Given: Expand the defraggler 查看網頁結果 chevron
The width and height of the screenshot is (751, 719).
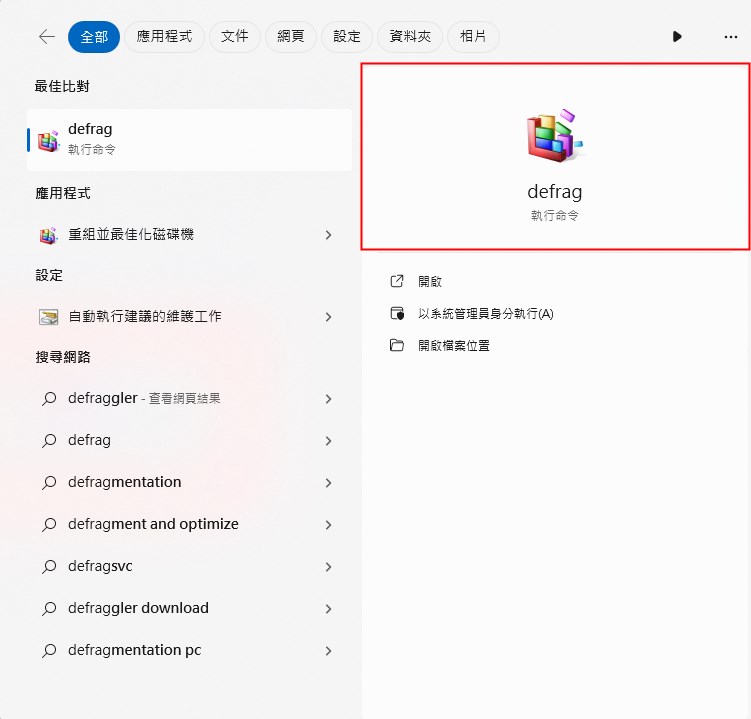Looking at the screenshot, I should [328, 399].
